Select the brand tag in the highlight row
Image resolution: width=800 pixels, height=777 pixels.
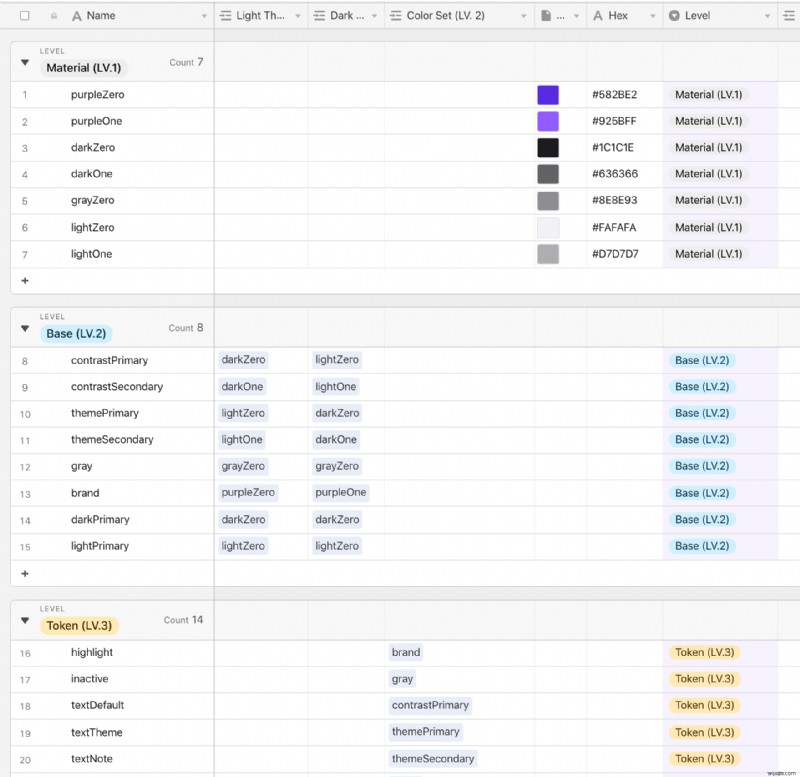[406, 652]
